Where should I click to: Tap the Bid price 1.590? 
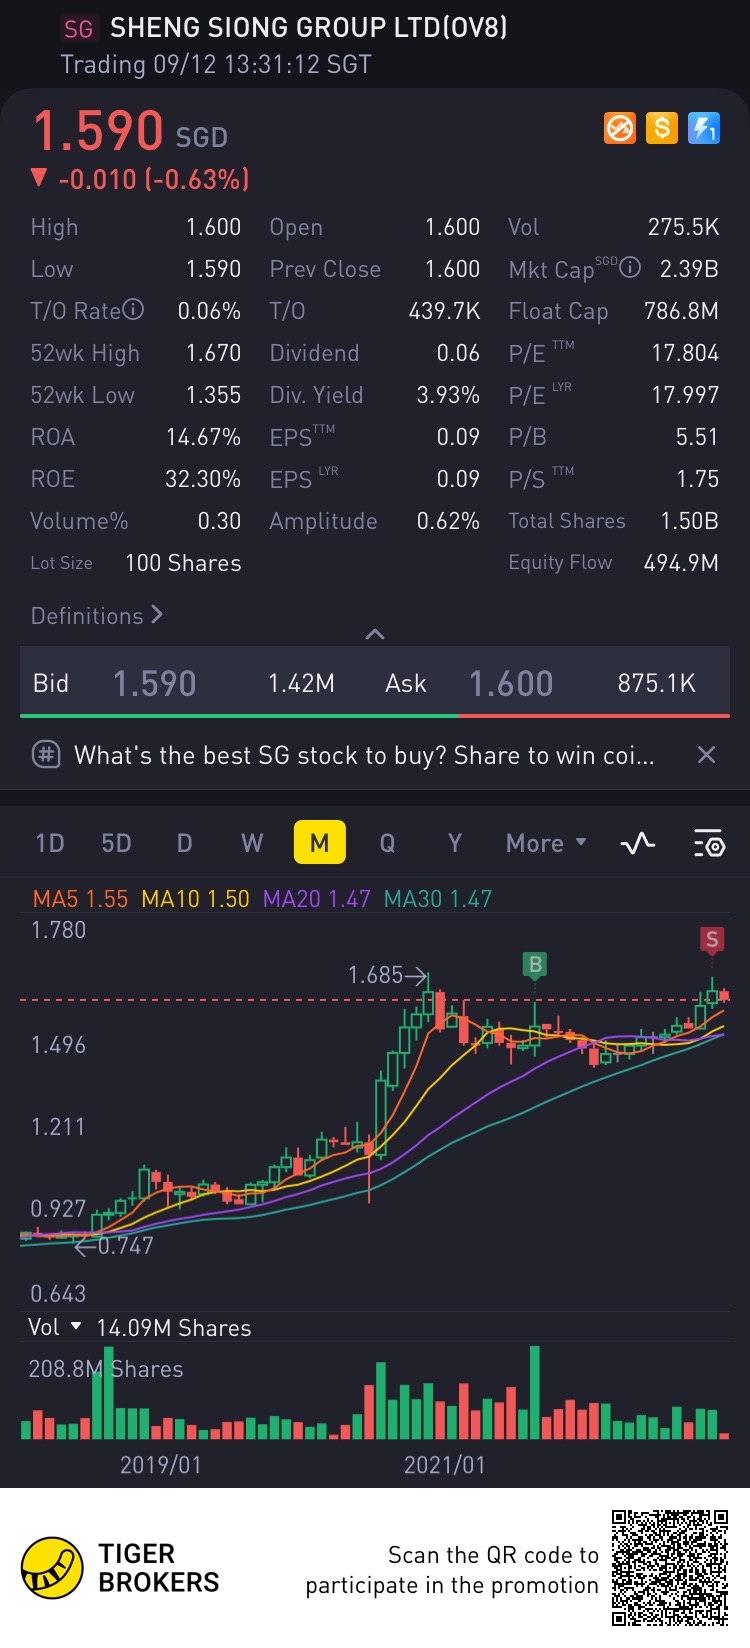point(154,684)
